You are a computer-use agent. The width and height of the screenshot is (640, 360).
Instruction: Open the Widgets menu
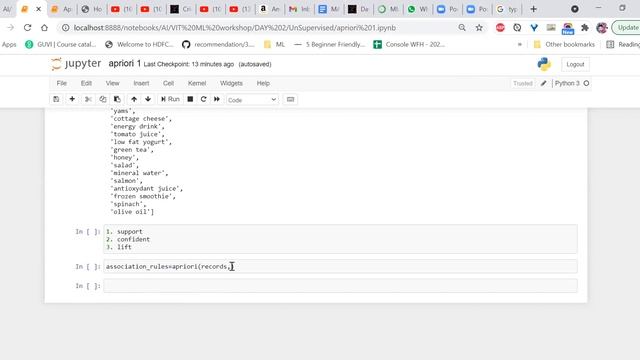231,83
